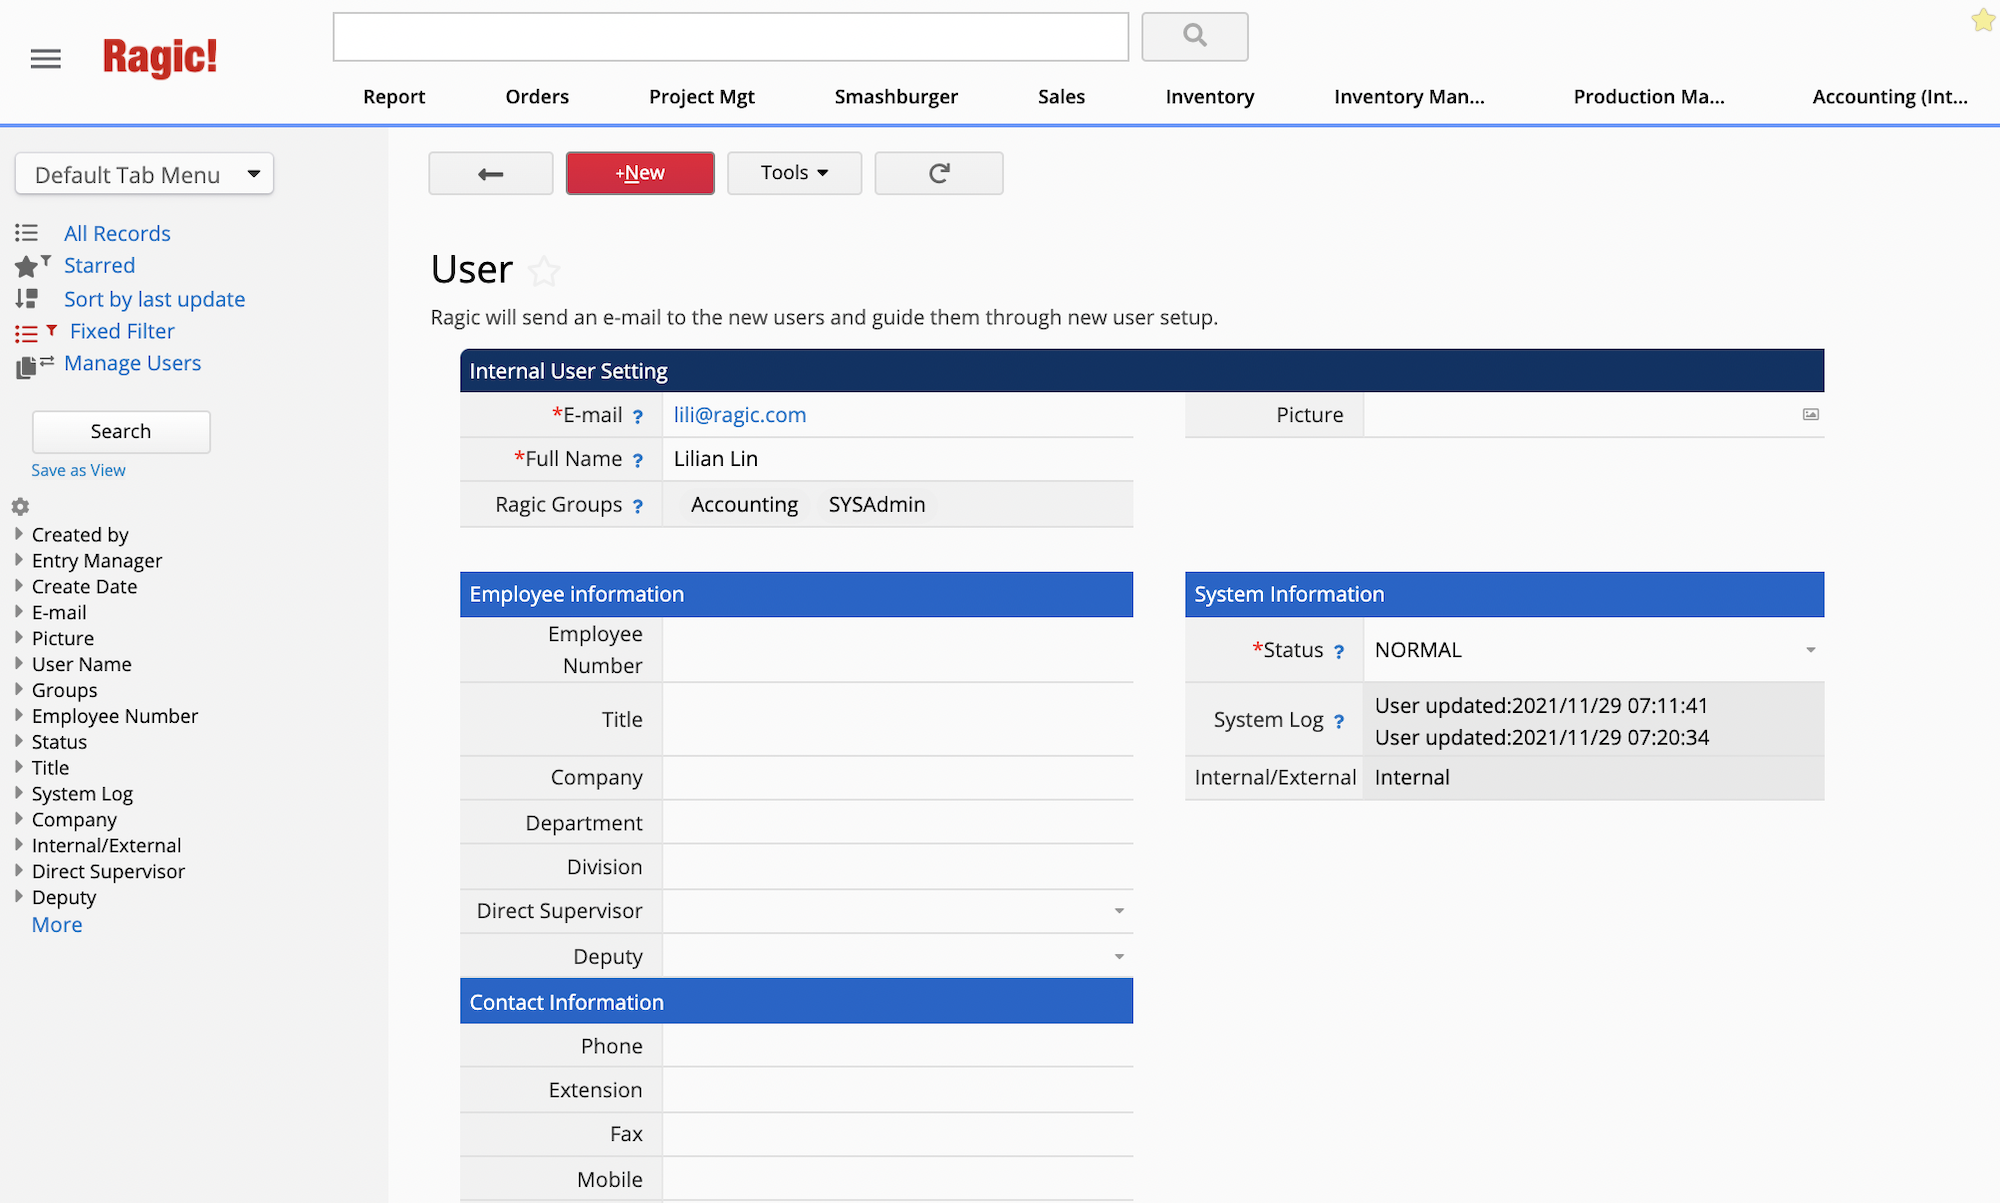Star the User record

544,270
